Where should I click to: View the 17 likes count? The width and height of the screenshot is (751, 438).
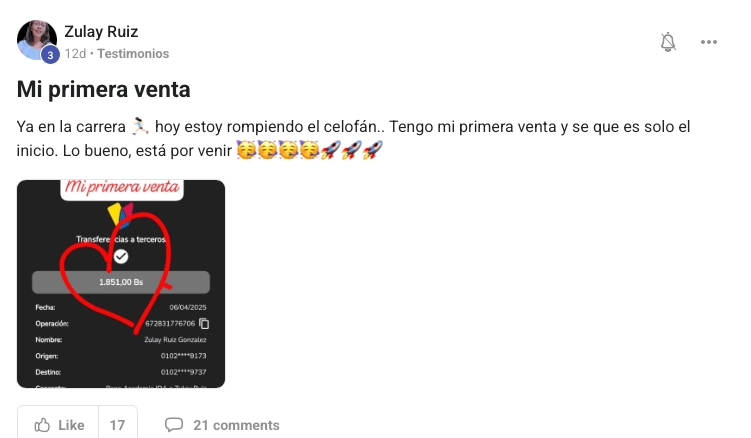pos(117,425)
